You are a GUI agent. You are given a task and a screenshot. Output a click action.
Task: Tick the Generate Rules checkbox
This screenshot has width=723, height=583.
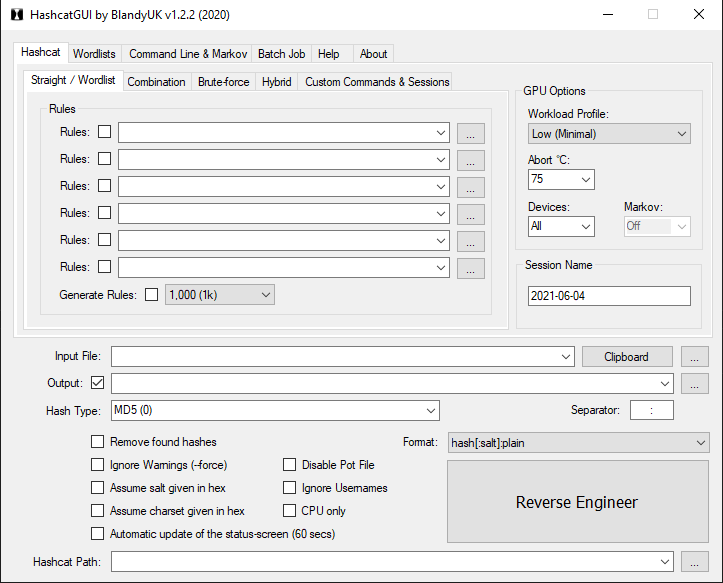tap(151, 295)
